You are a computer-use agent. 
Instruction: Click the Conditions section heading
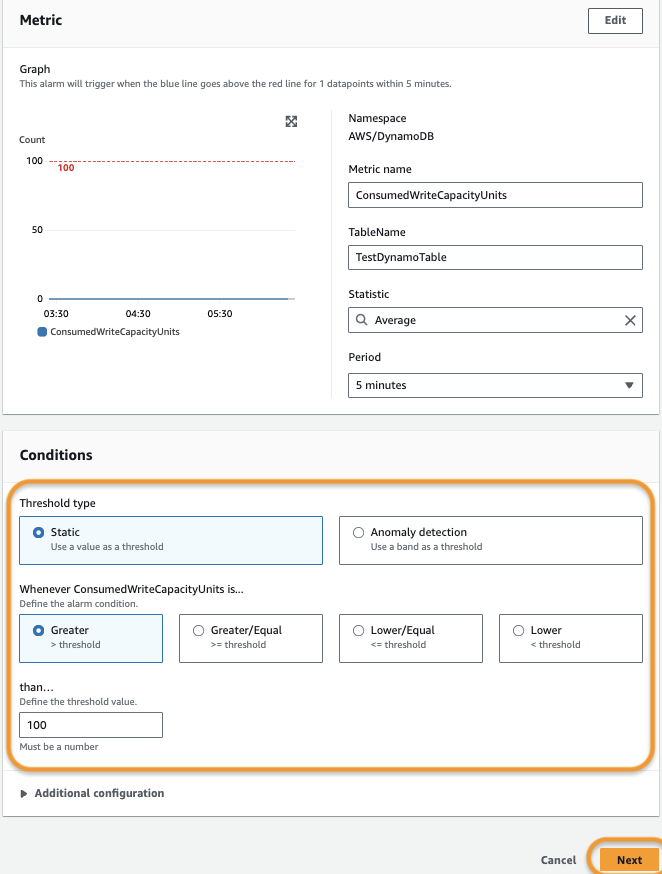pyautogui.click(x=56, y=455)
